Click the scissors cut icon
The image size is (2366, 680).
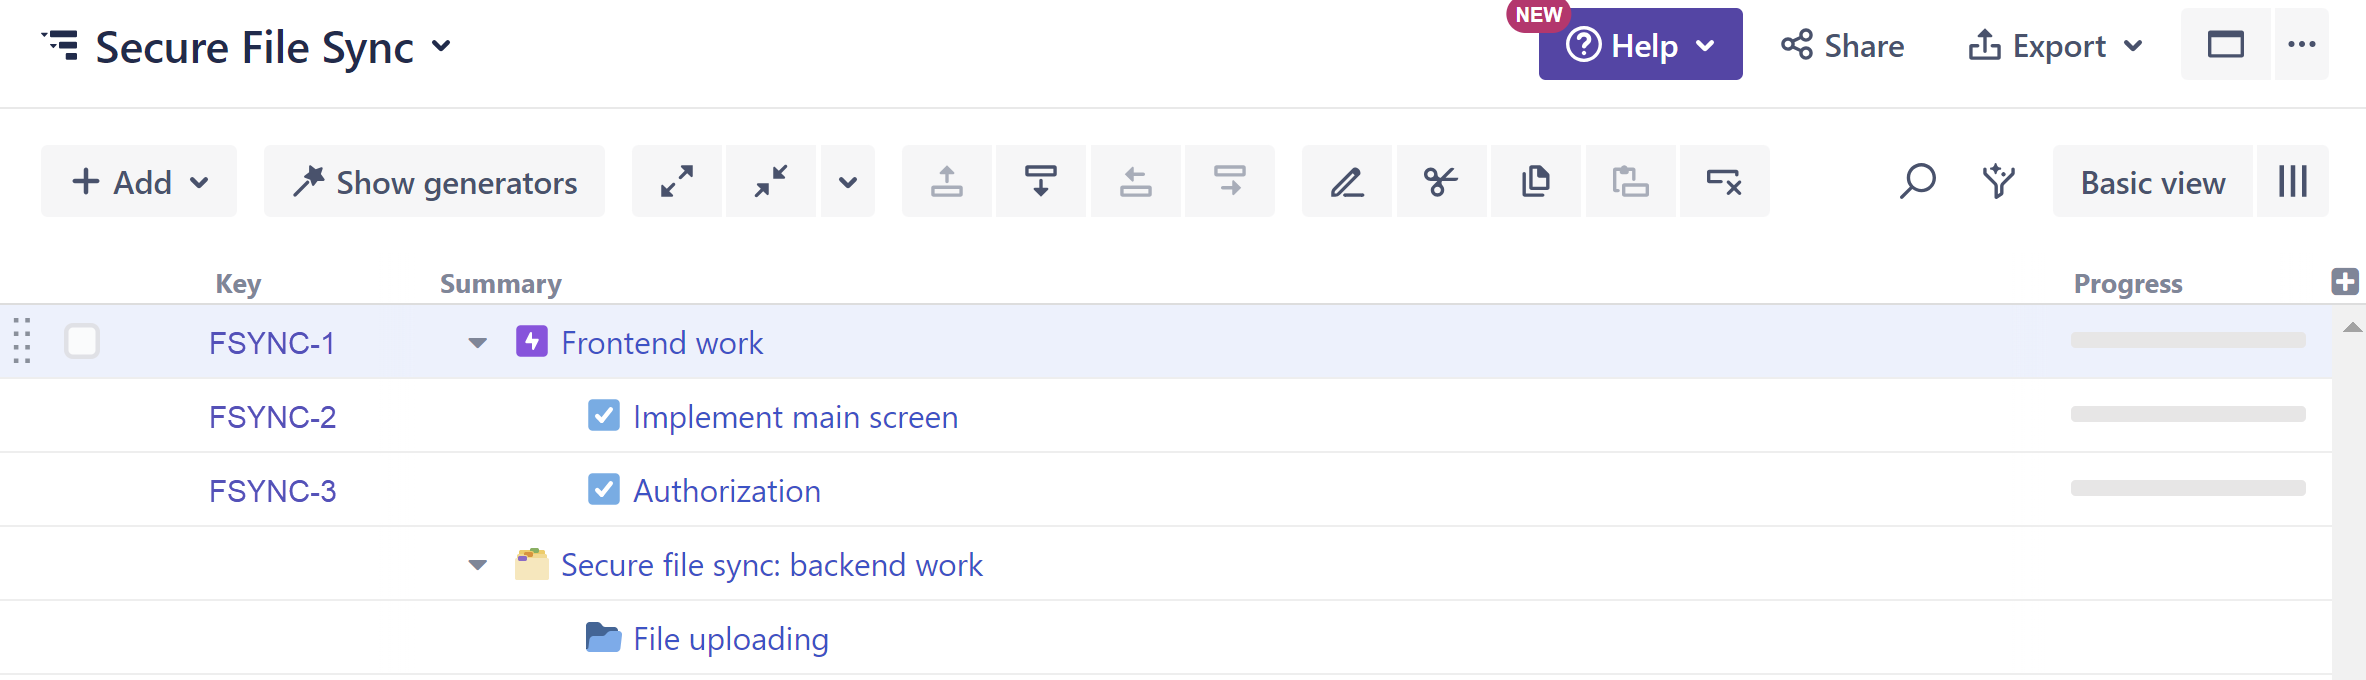1441,182
